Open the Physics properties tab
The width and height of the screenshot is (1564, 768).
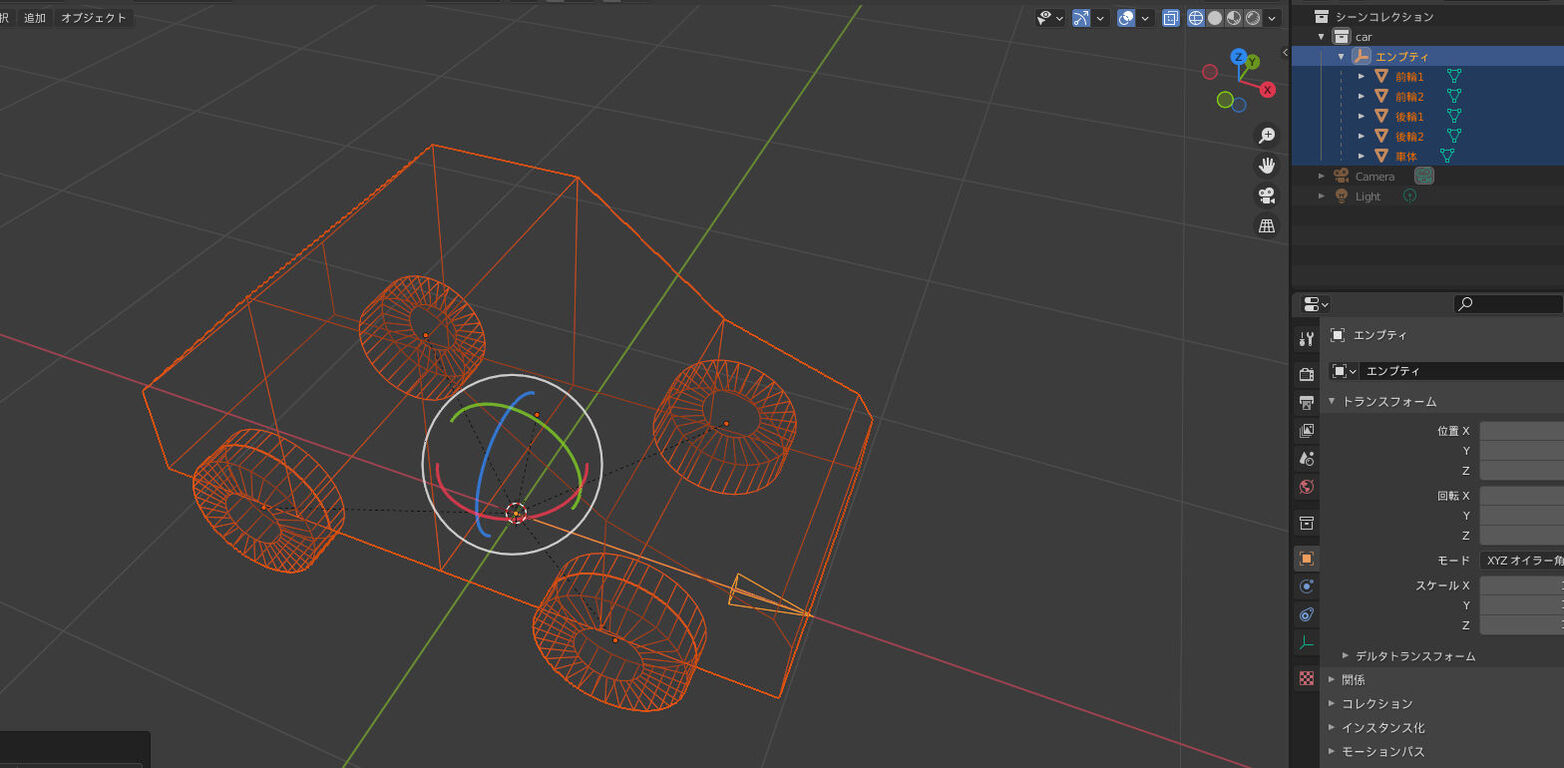pyautogui.click(x=1306, y=586)
